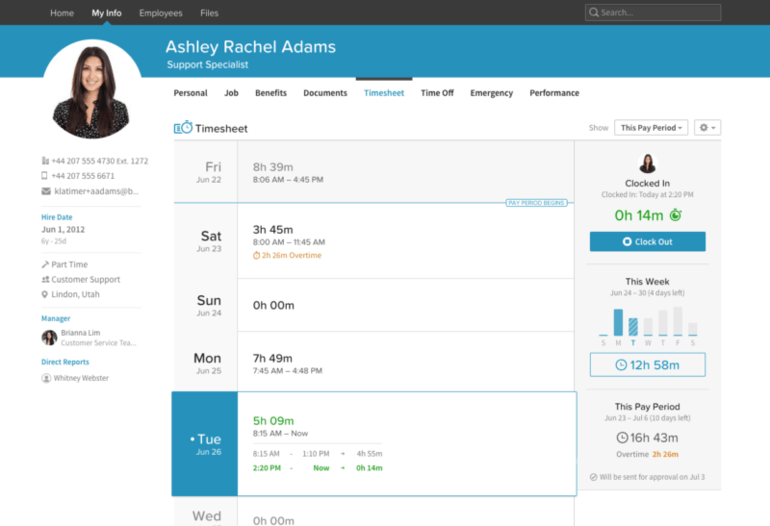Click the 5h 09m green total on Tuesday
The image size is (770, 526).
(x=274, y=421)
